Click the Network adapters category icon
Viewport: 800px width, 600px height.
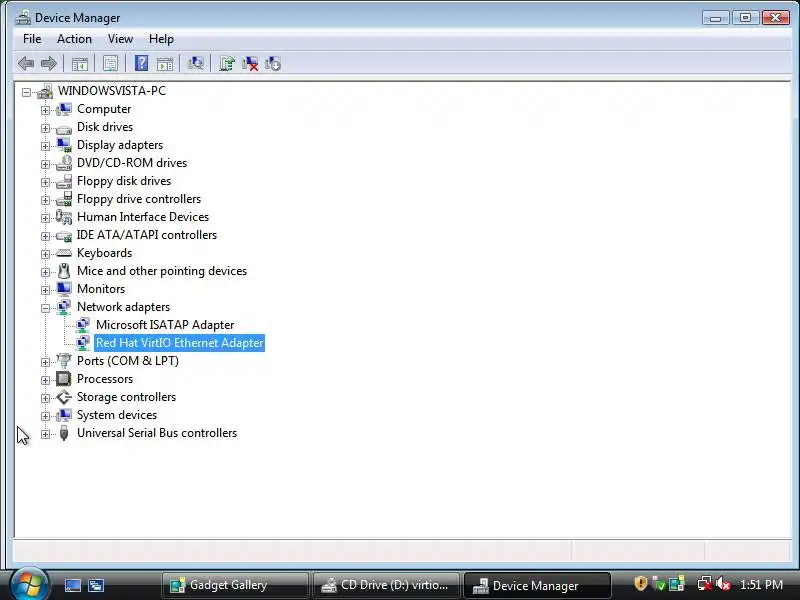pyautogui.click(x=64, y=307)
